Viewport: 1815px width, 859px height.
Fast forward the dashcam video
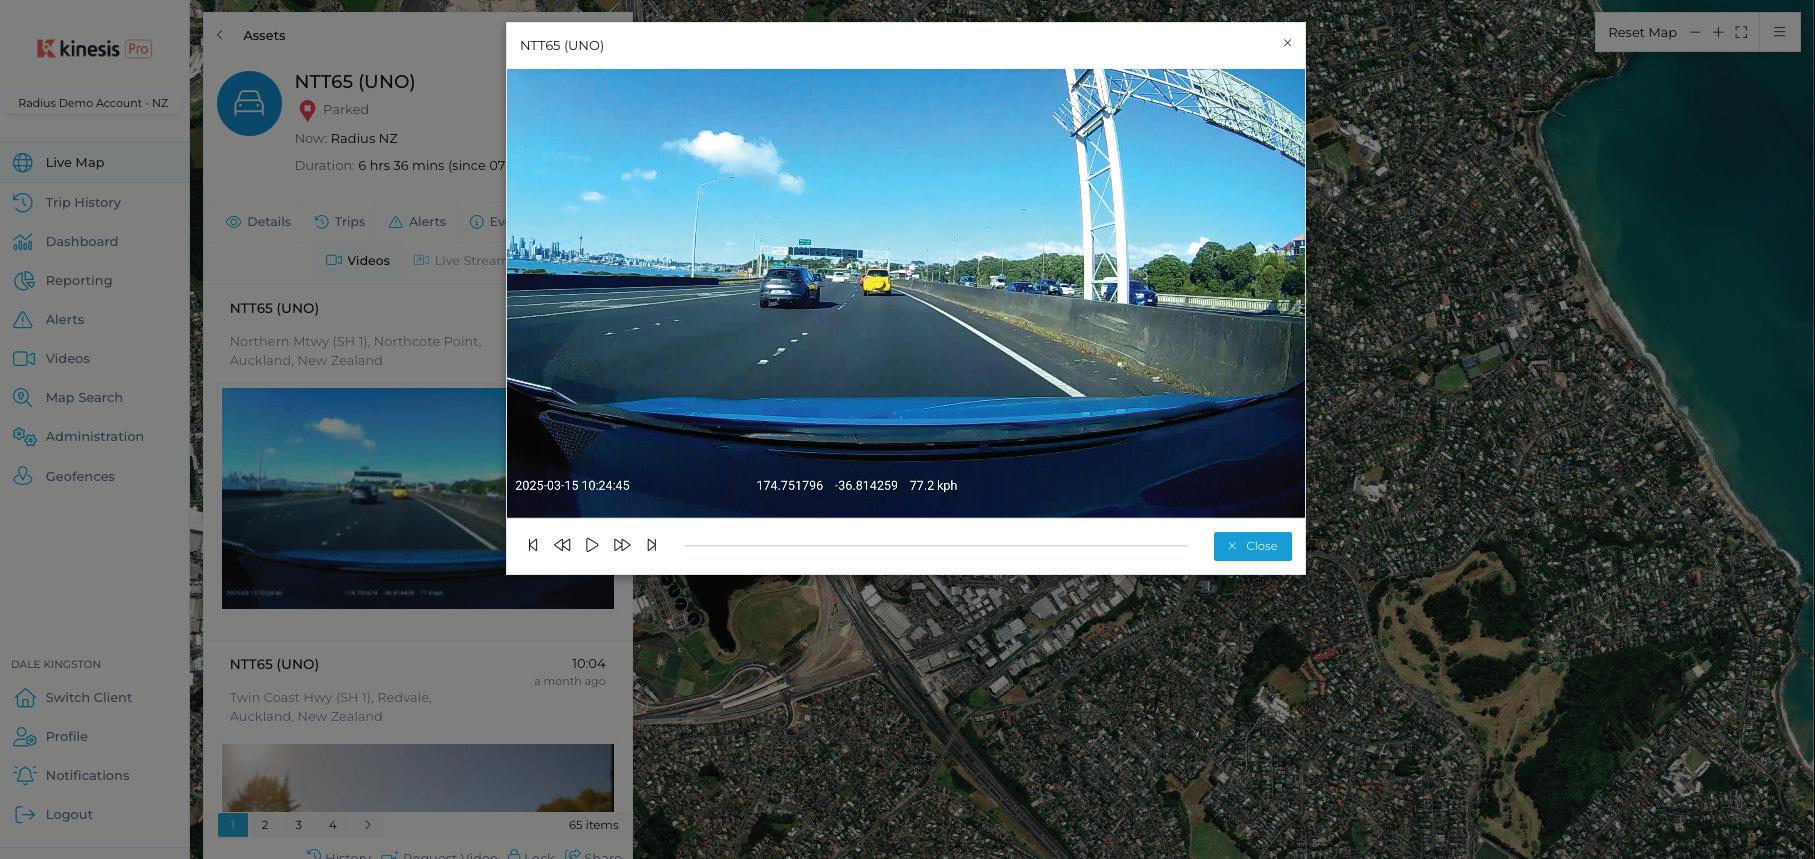coord(622,545)
